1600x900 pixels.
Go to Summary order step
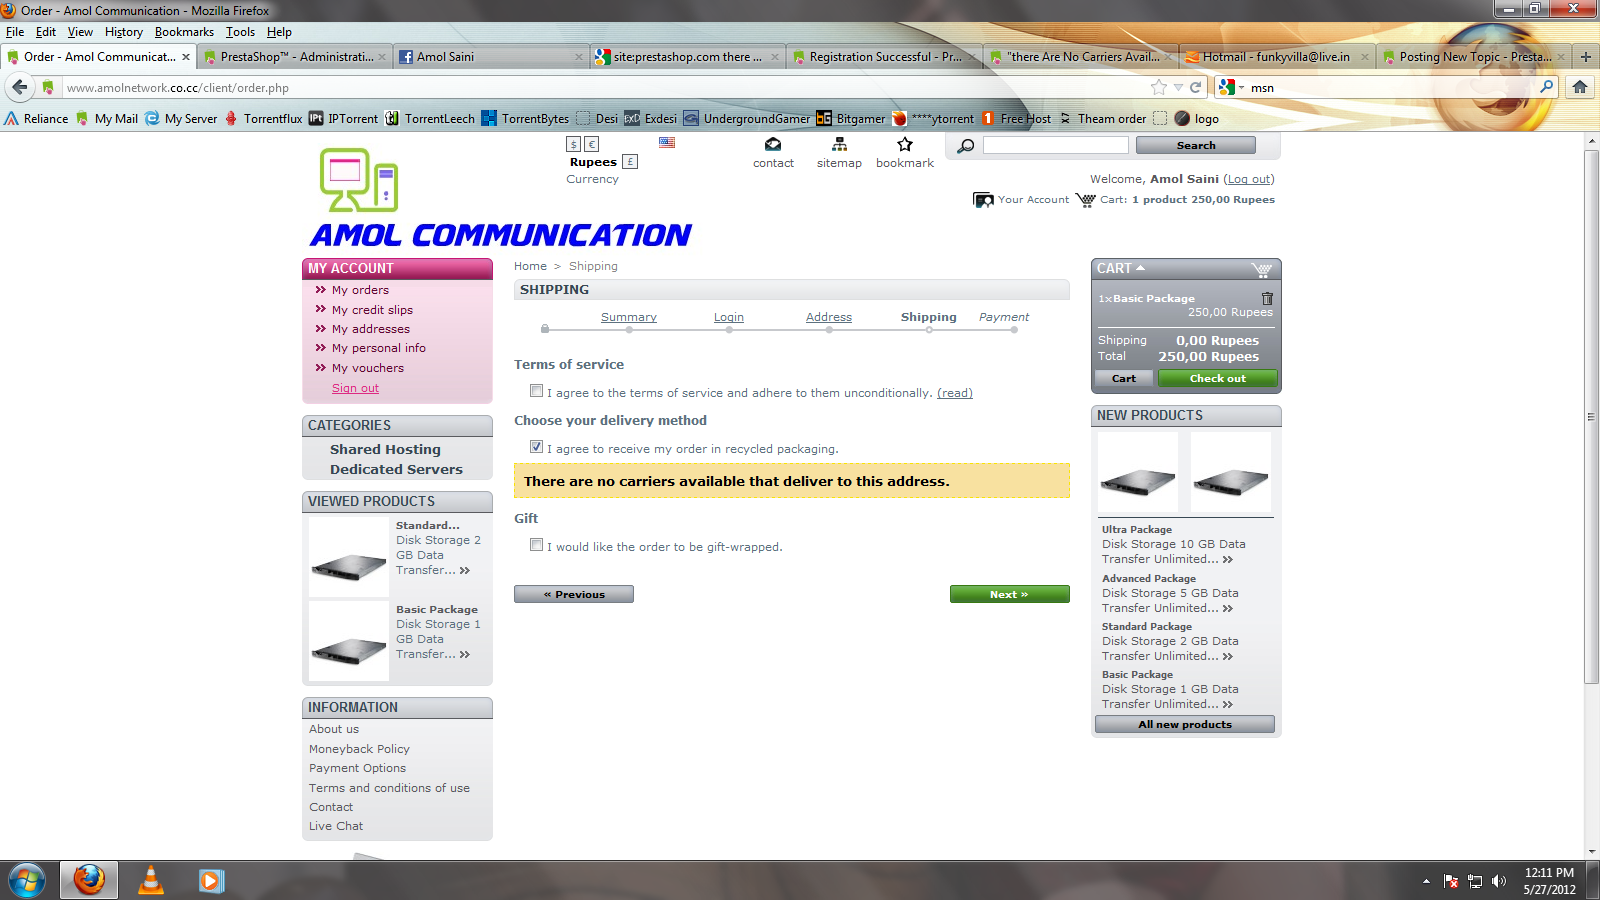(x=628, y=317)
